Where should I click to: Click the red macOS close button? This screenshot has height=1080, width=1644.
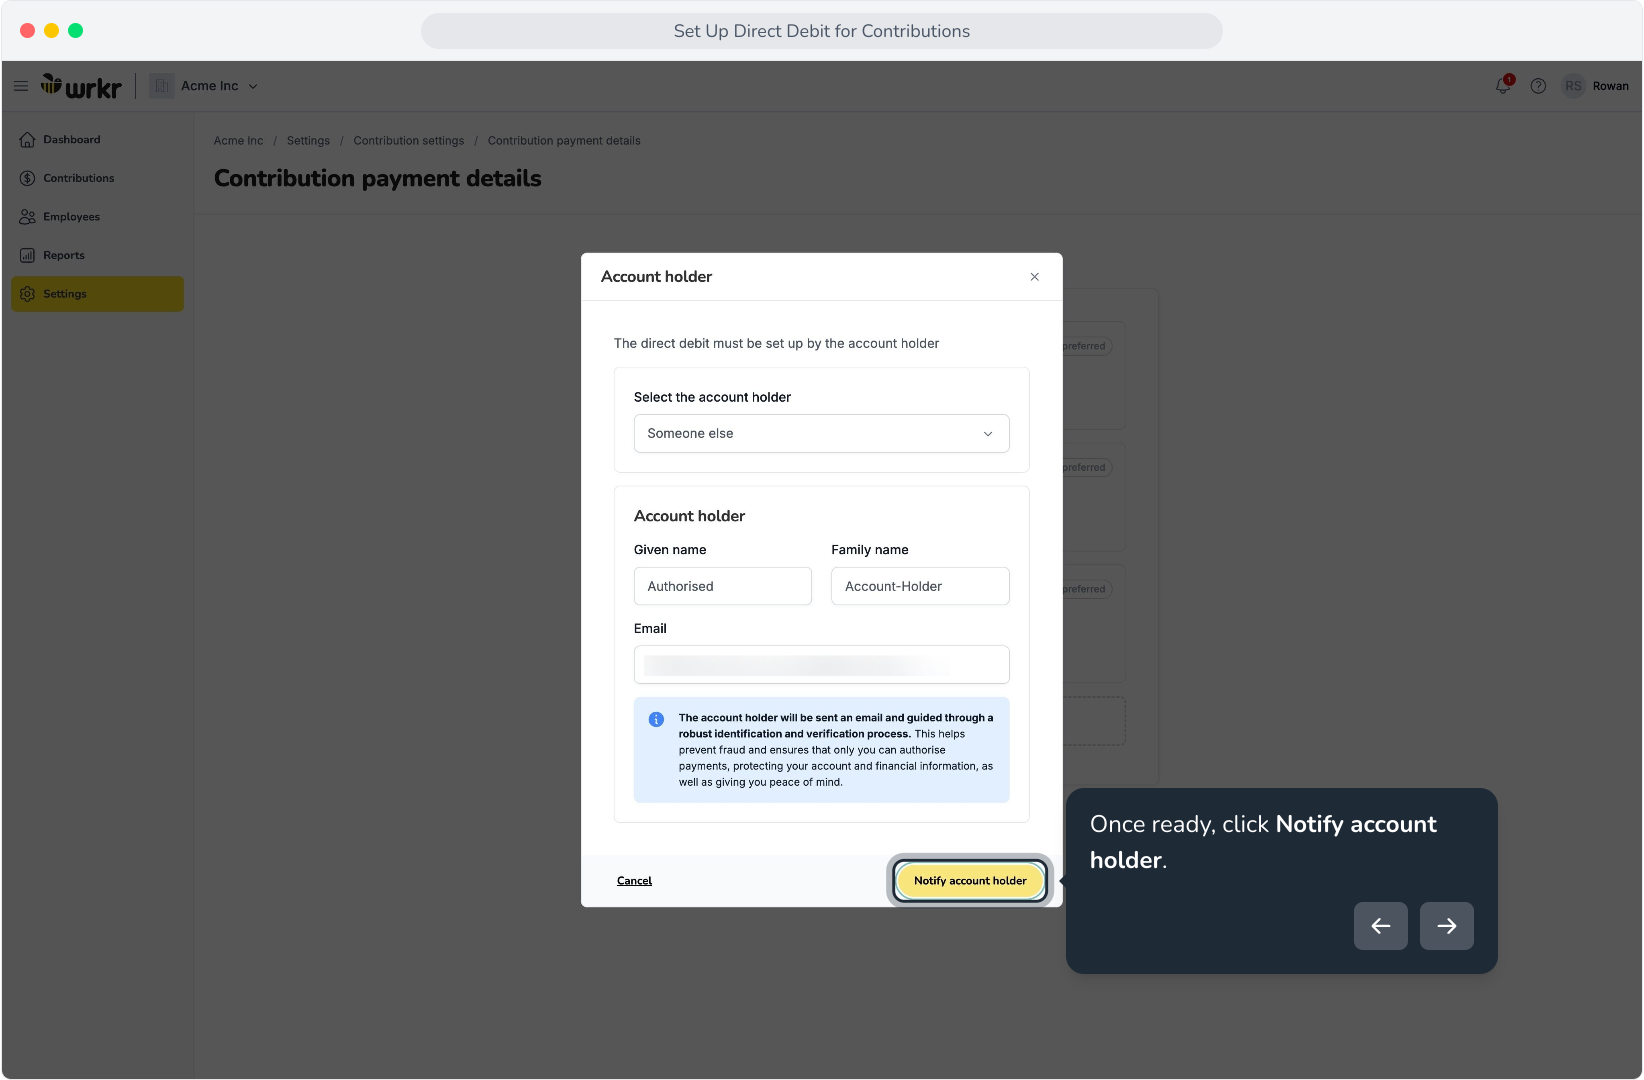27,31
